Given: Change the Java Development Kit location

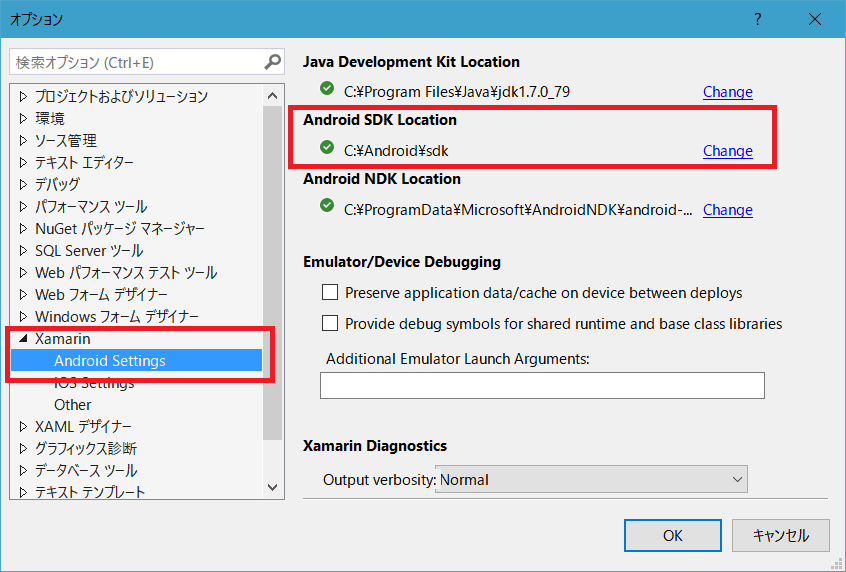Looking at the screenshot, I should tap(727, 92).
